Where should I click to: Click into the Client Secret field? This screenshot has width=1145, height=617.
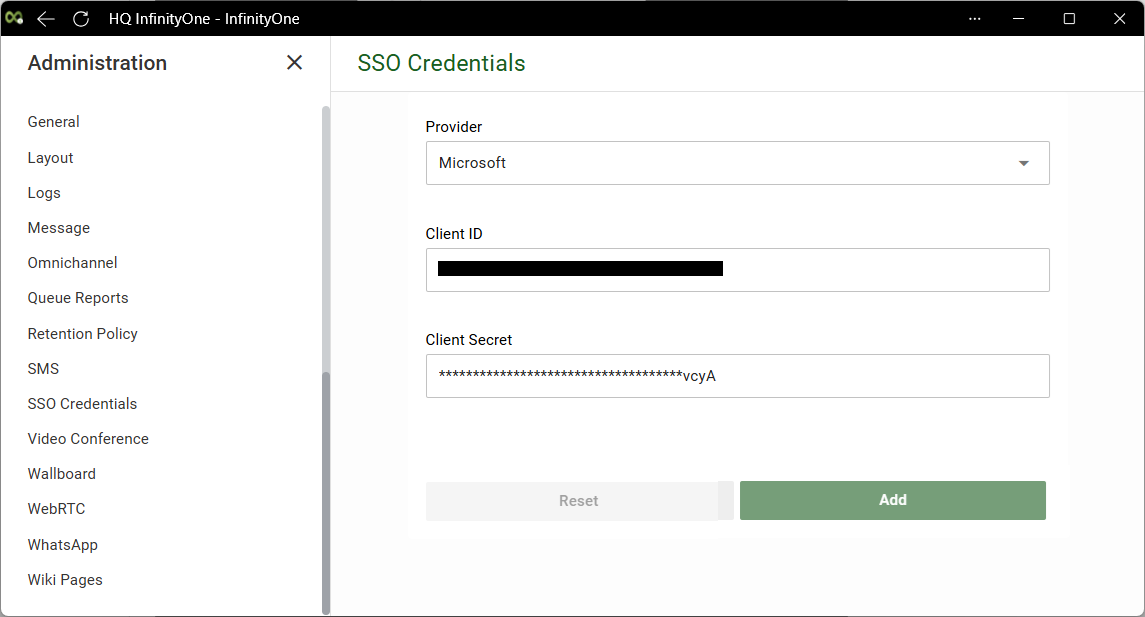coord(738,376)
